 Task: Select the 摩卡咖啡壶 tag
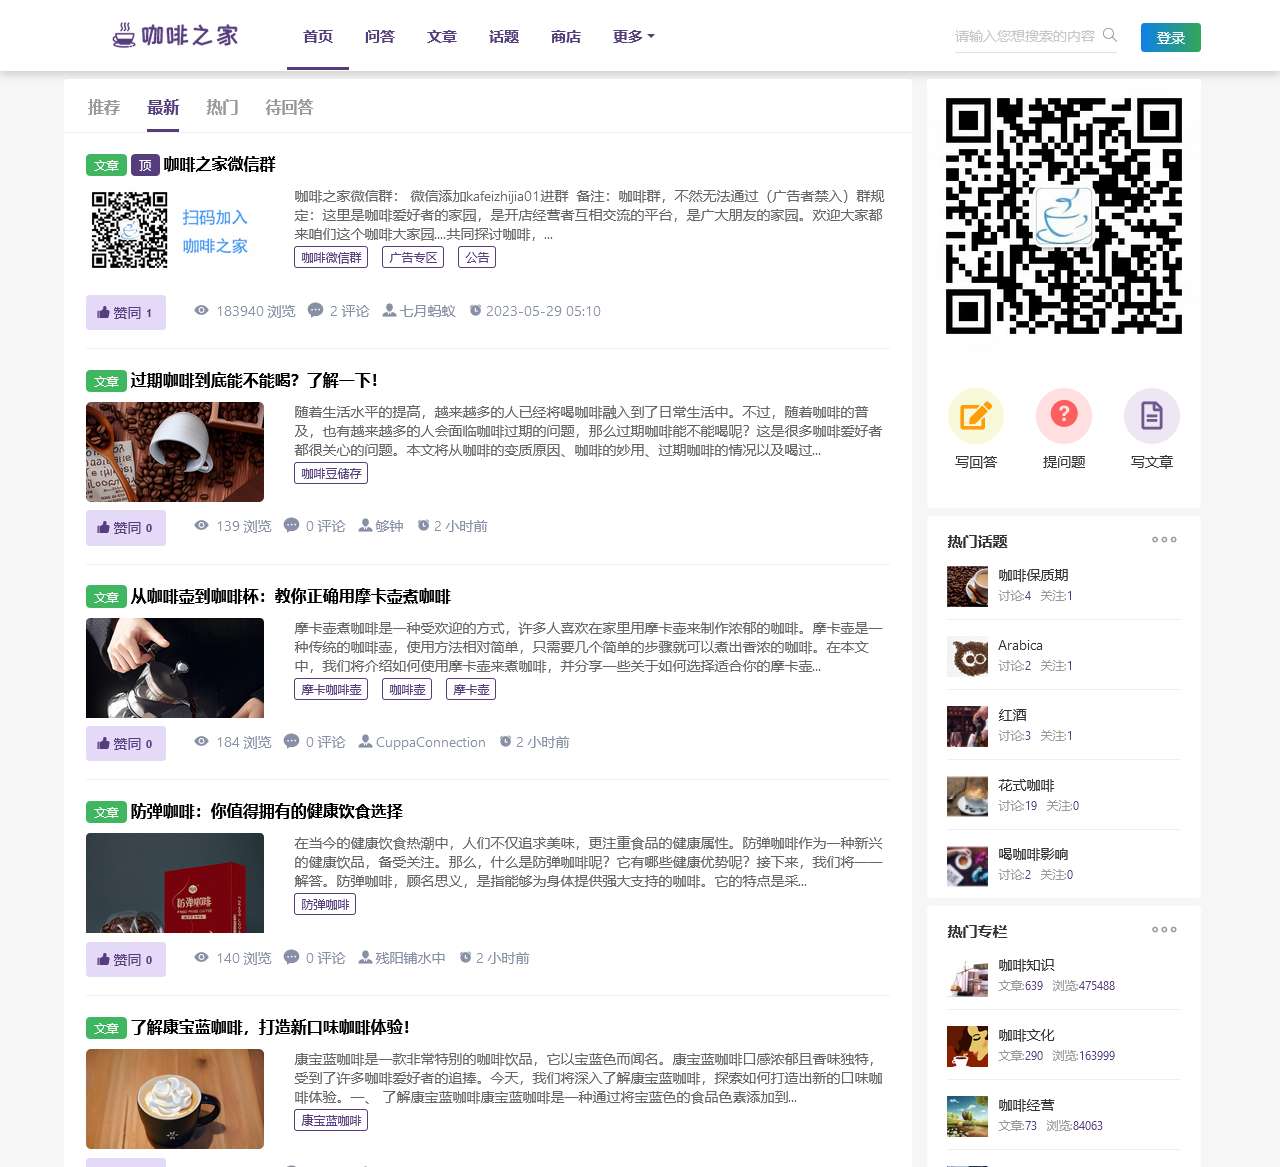click(331, 690)
